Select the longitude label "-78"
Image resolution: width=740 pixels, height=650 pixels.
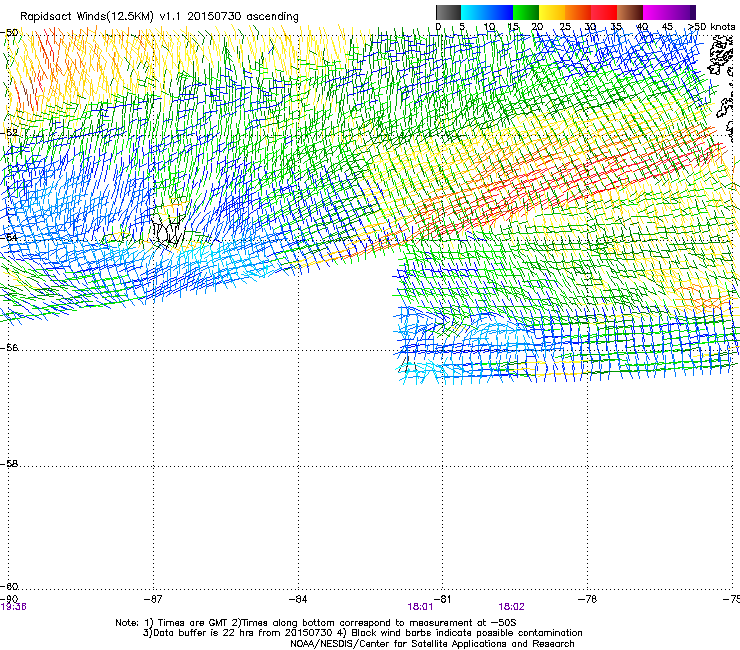588,599
